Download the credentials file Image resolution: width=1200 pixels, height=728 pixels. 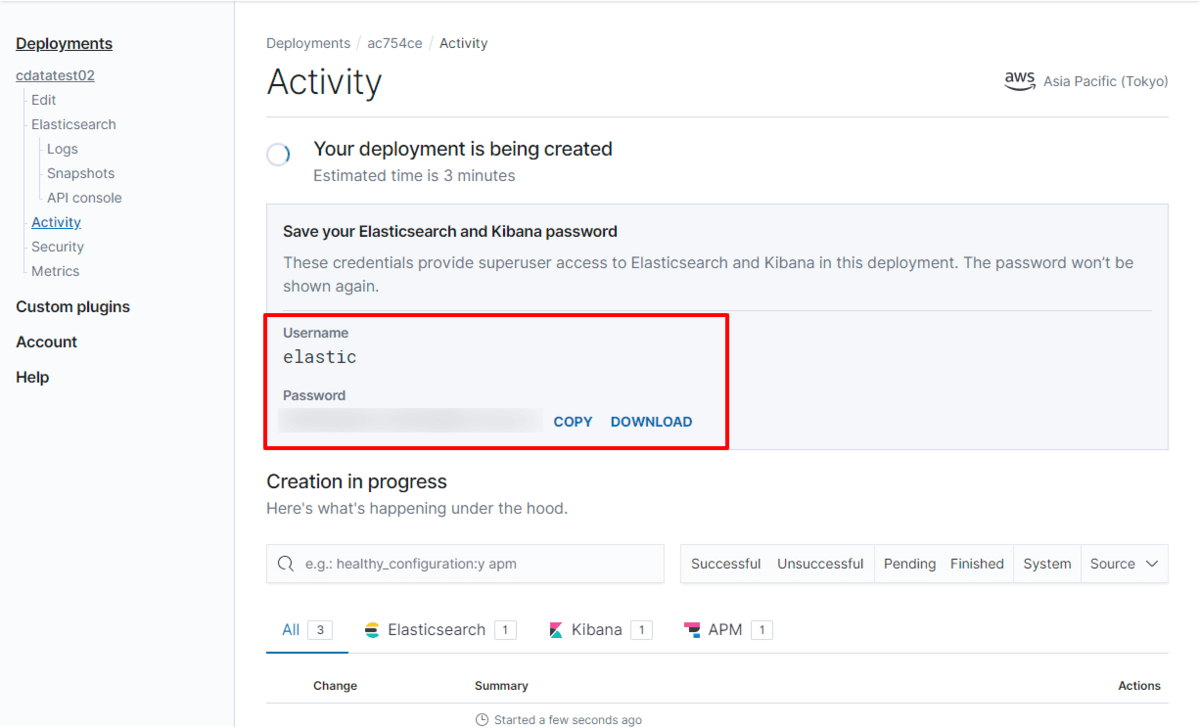point(651,422)
